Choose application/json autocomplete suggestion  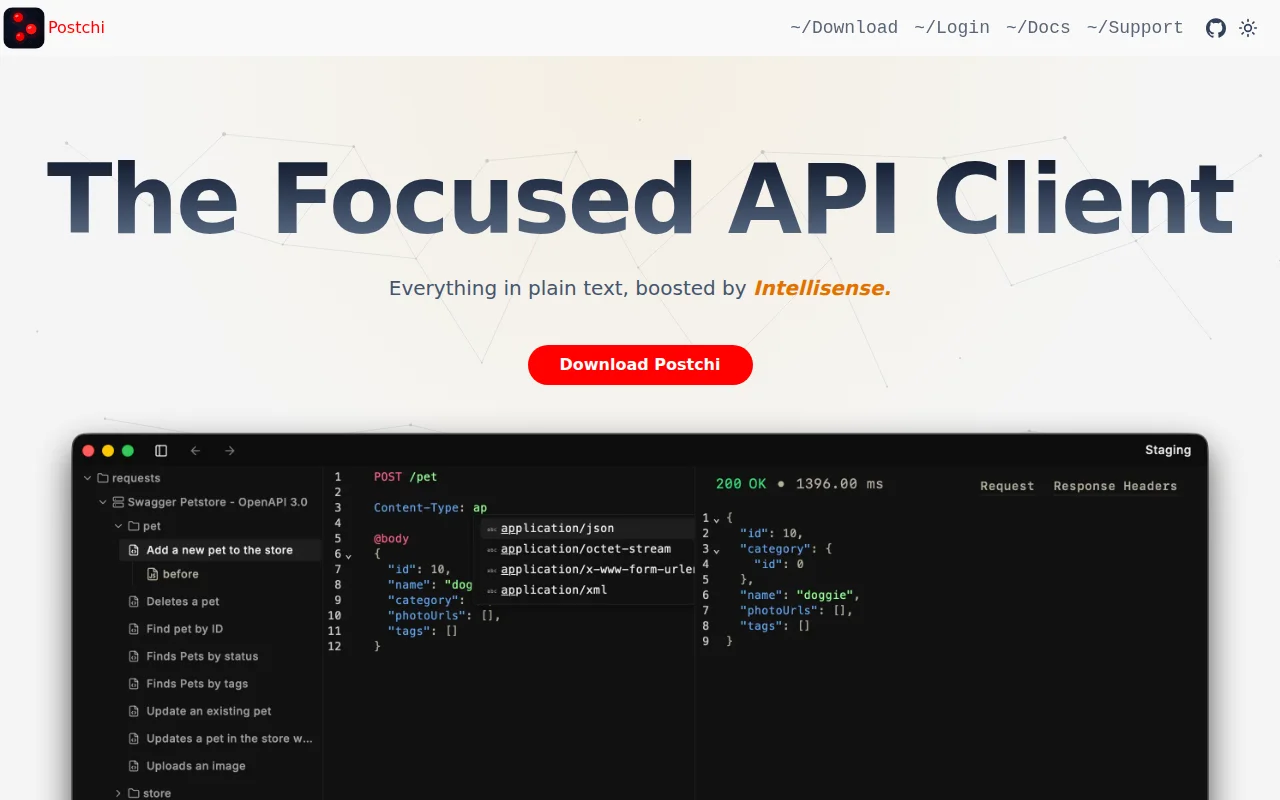[x=588, y=528]
